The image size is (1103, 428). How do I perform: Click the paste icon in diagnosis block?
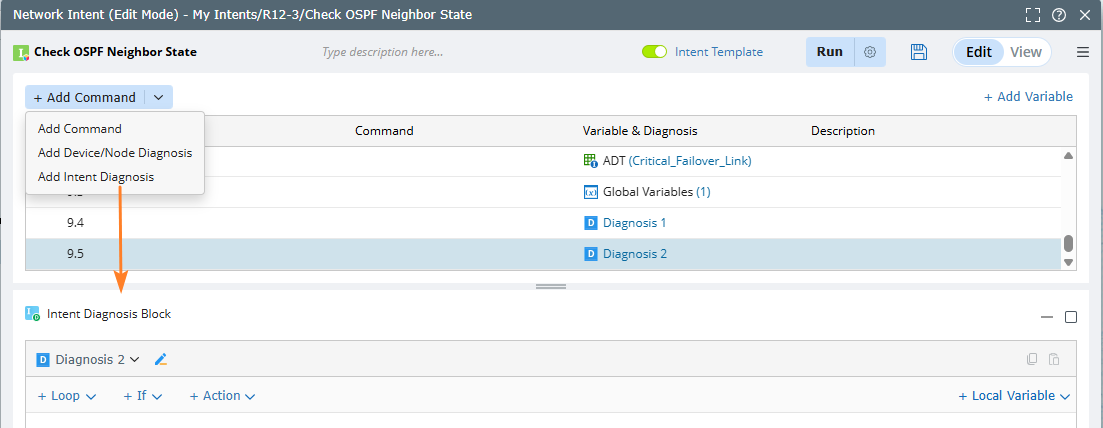(1054, 360)
